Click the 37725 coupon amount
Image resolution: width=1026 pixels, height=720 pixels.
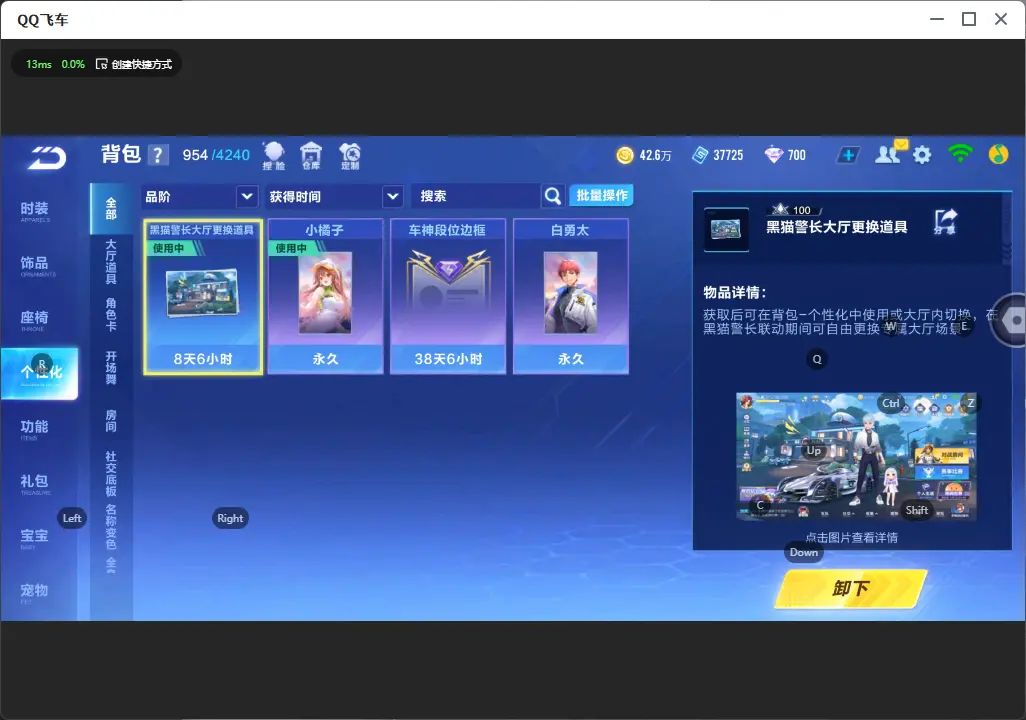point(728,155)
